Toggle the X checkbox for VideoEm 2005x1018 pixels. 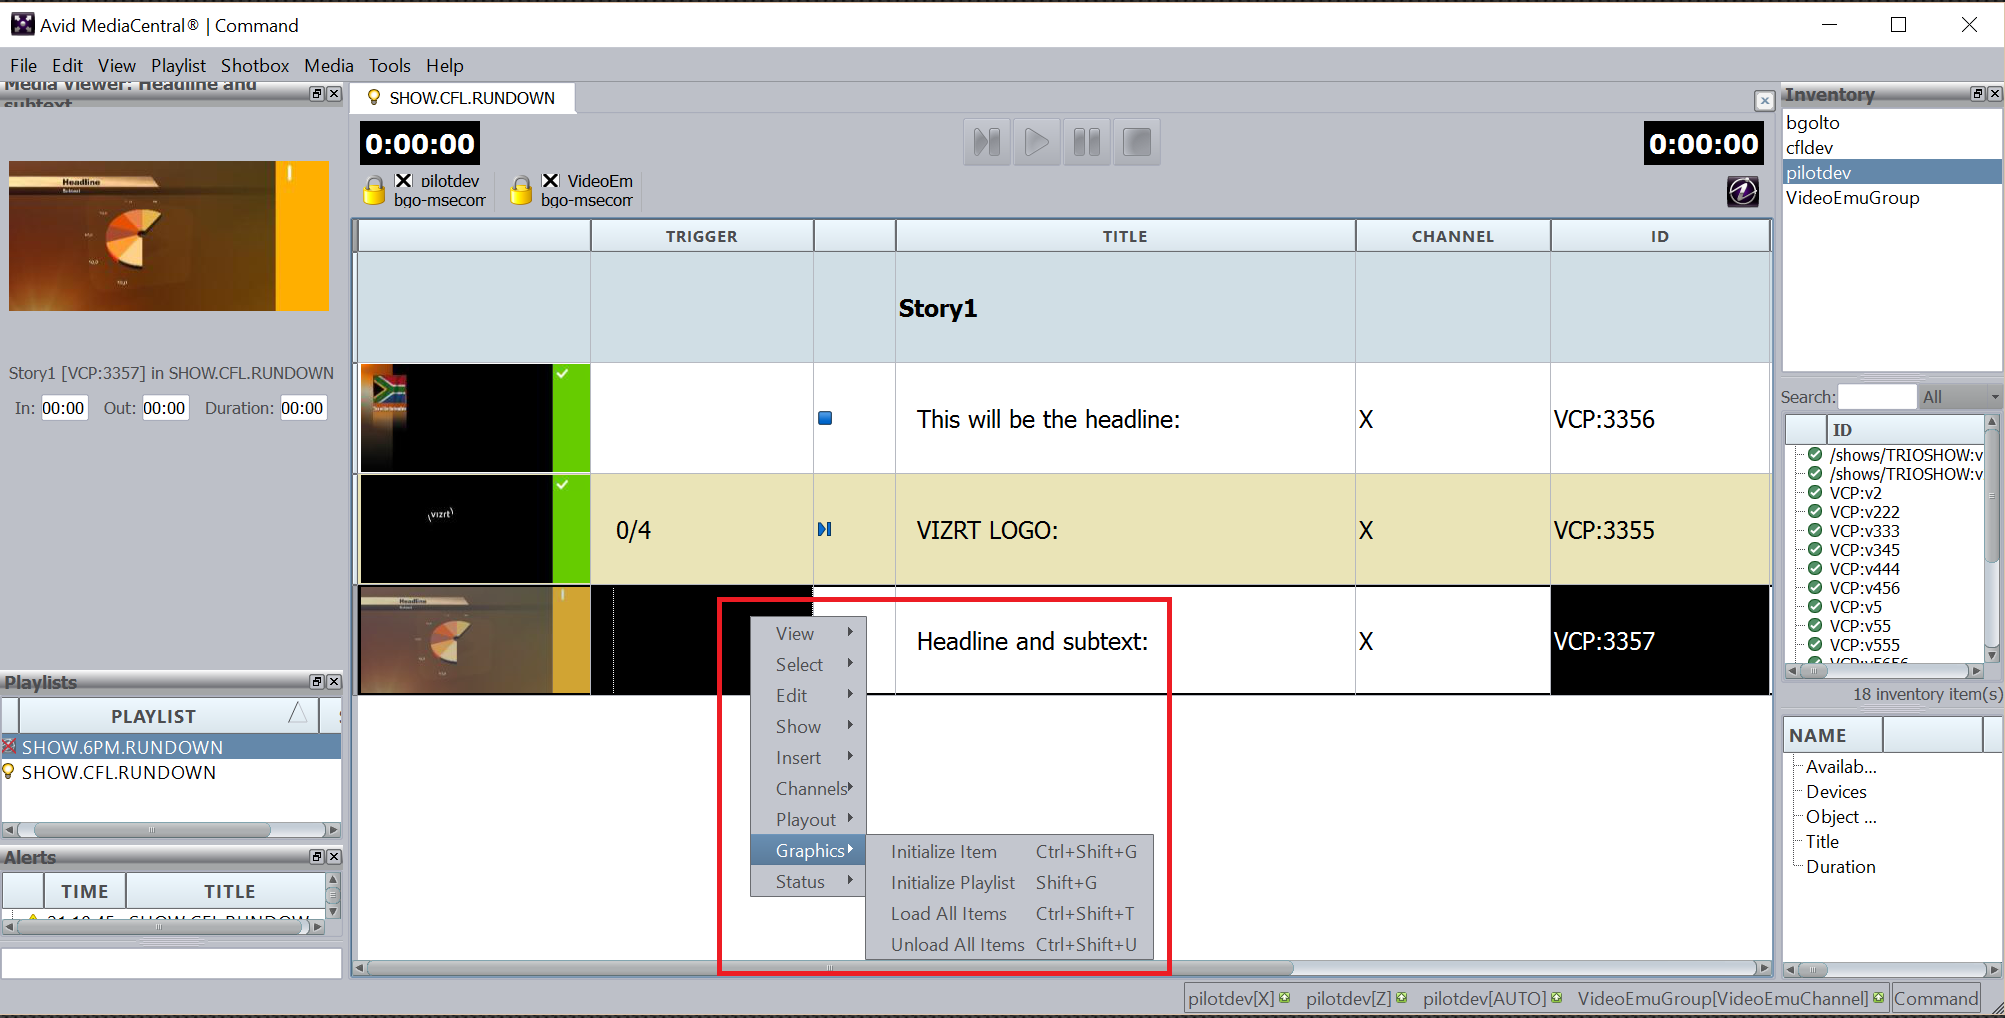pyautogui.click(x=551, y=180)
